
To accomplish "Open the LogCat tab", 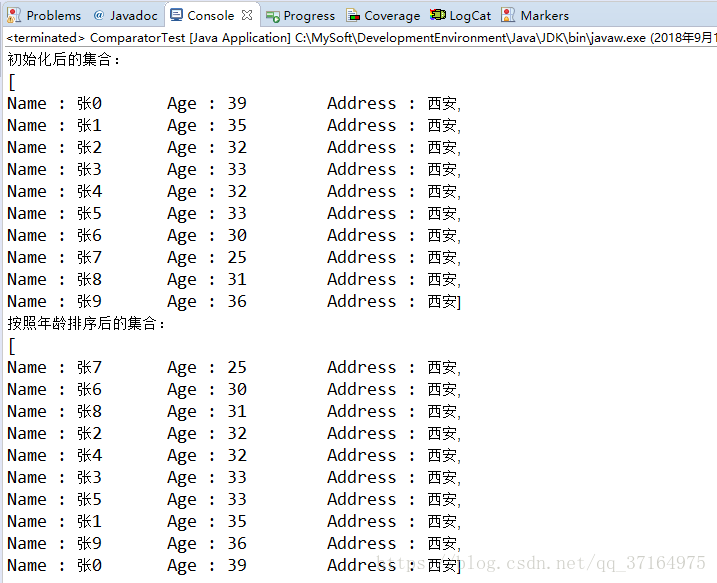I will click(x=460, y=16).
